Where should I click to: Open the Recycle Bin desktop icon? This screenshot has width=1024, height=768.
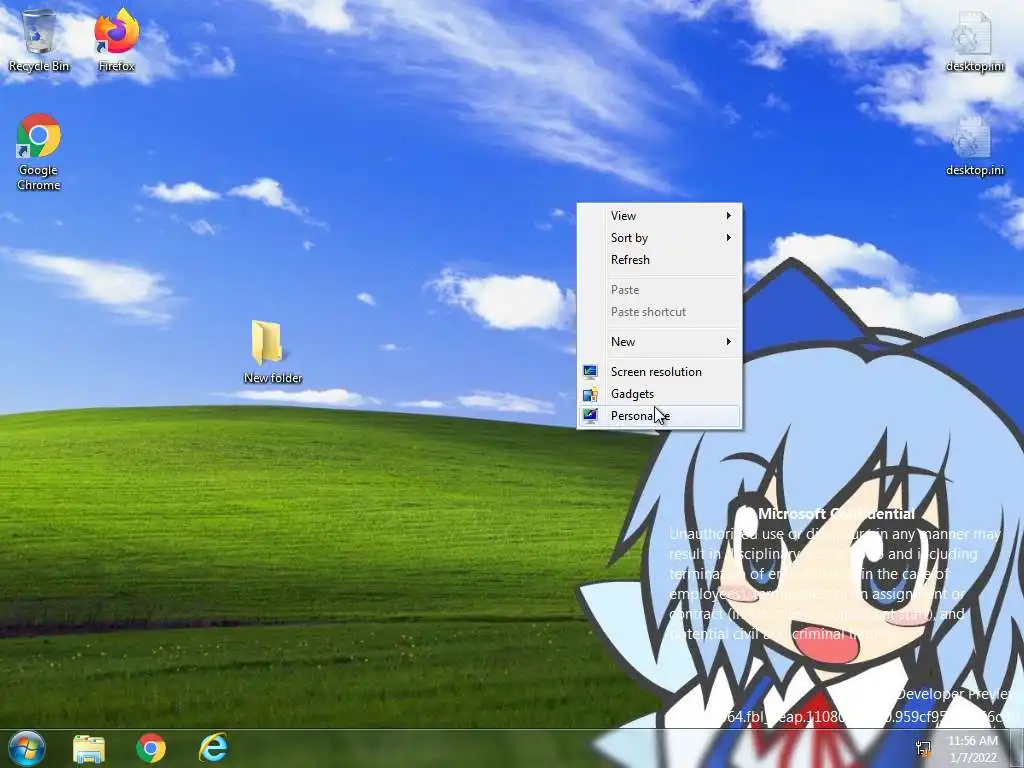(39, 40)
